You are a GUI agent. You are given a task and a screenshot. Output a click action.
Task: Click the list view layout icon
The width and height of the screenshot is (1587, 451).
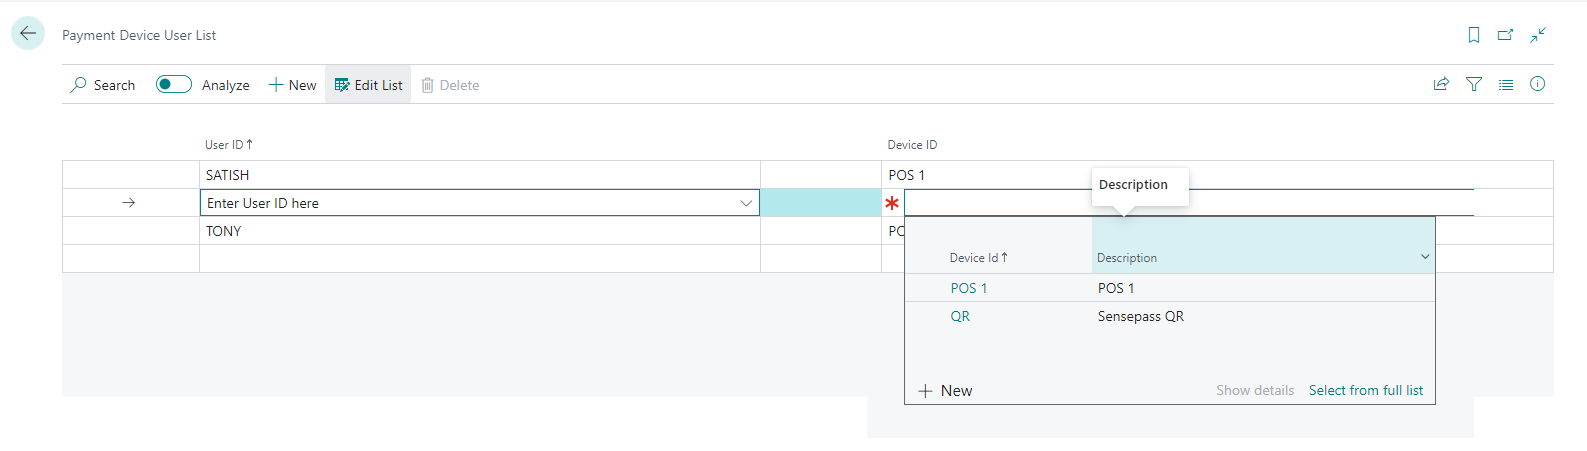(x=1506, y=85)
